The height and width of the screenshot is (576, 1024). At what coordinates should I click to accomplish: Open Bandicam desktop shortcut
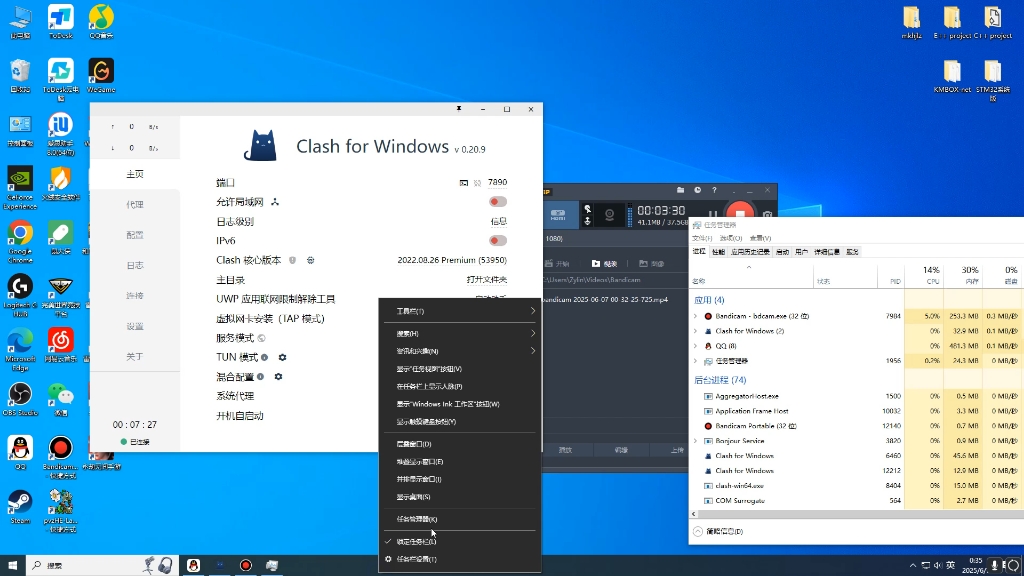61,457
